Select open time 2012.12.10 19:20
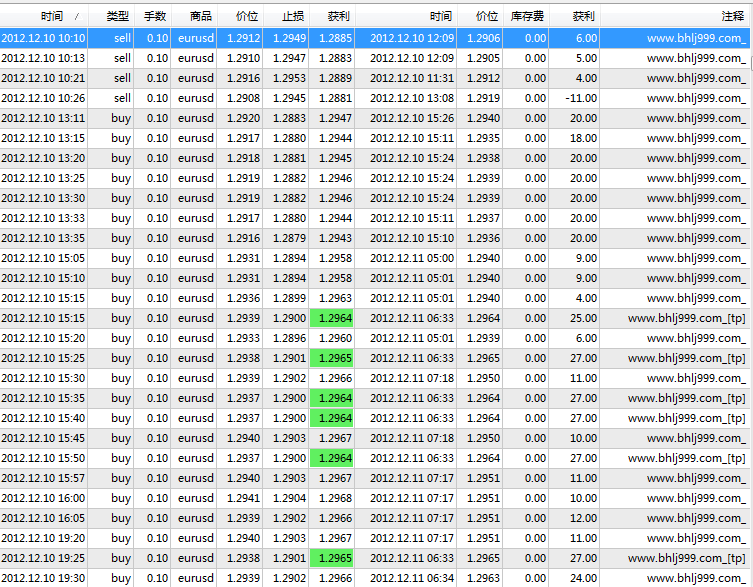The image size is (753, 587). coord(43,538)
